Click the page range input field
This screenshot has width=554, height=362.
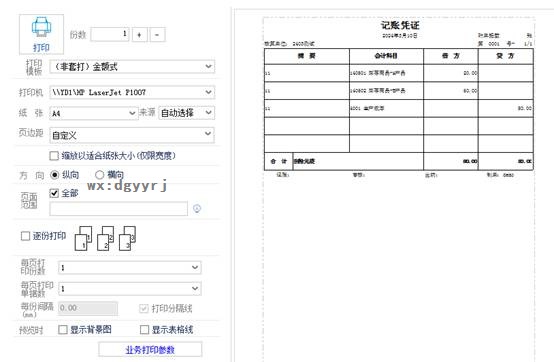click(119, 209)
